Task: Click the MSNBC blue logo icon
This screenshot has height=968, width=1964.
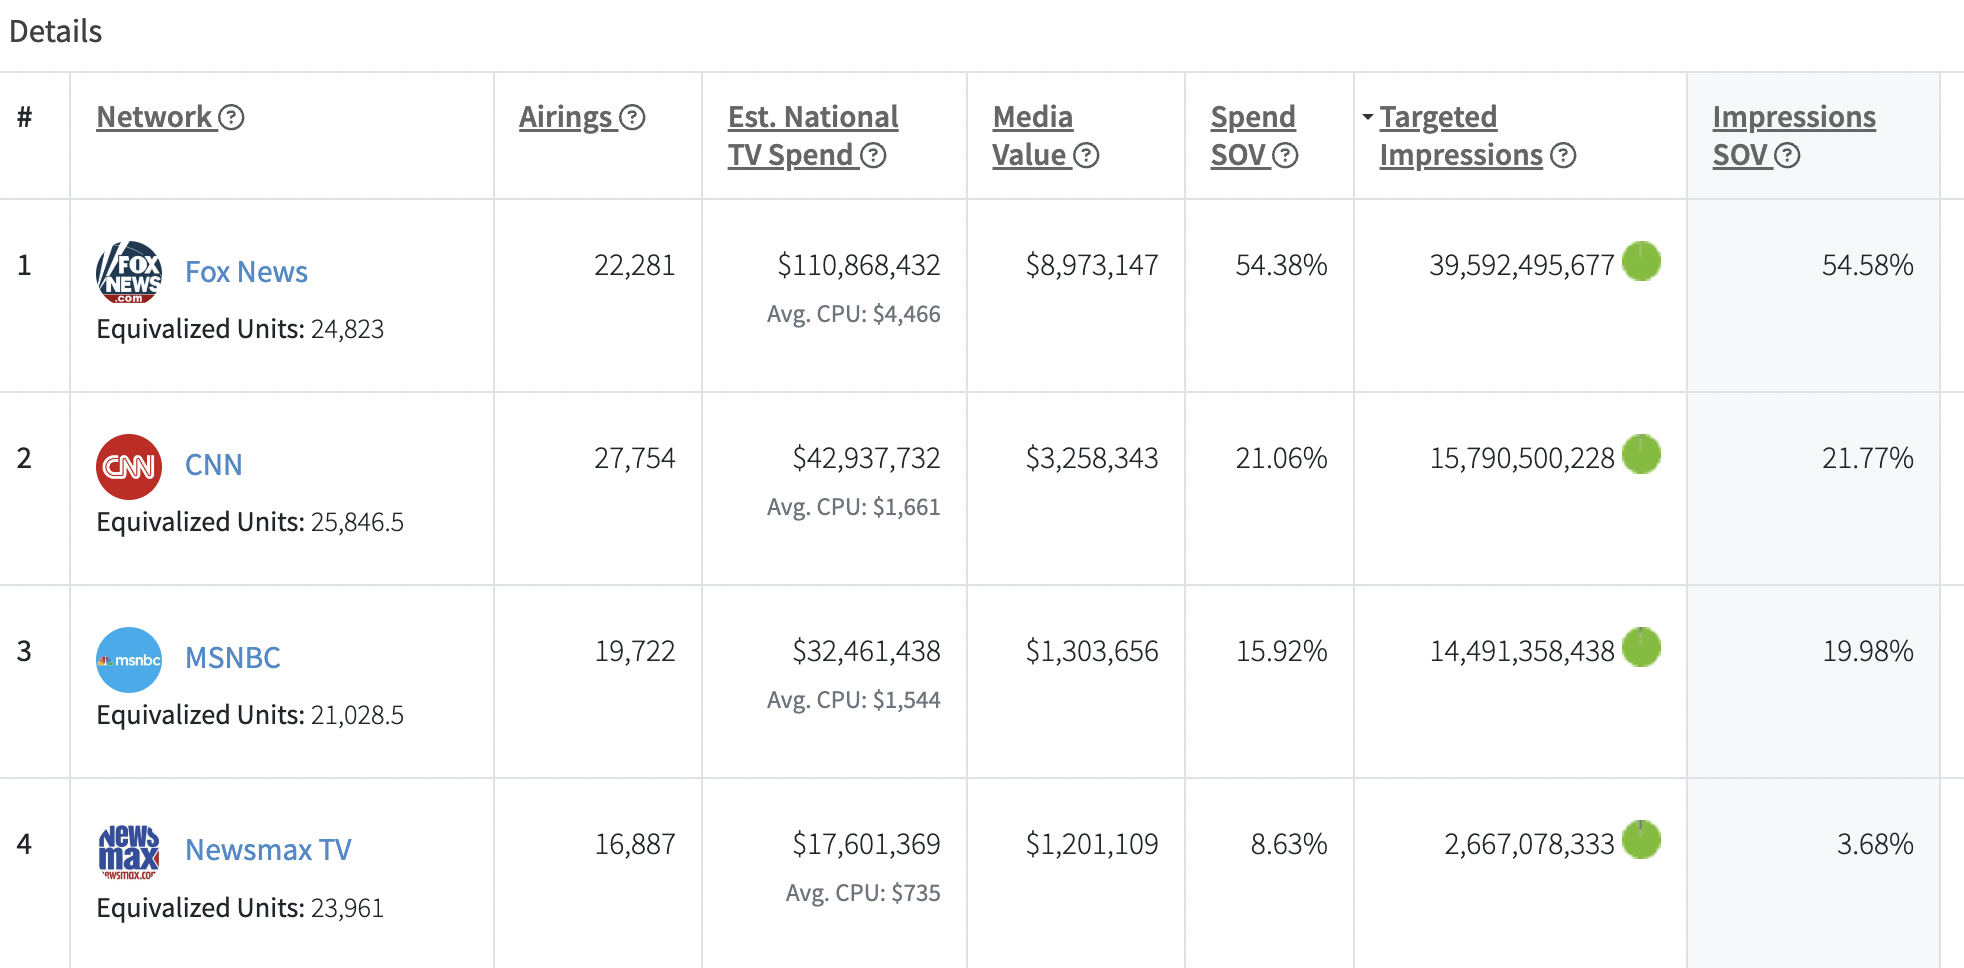Action: click(129, 660)
